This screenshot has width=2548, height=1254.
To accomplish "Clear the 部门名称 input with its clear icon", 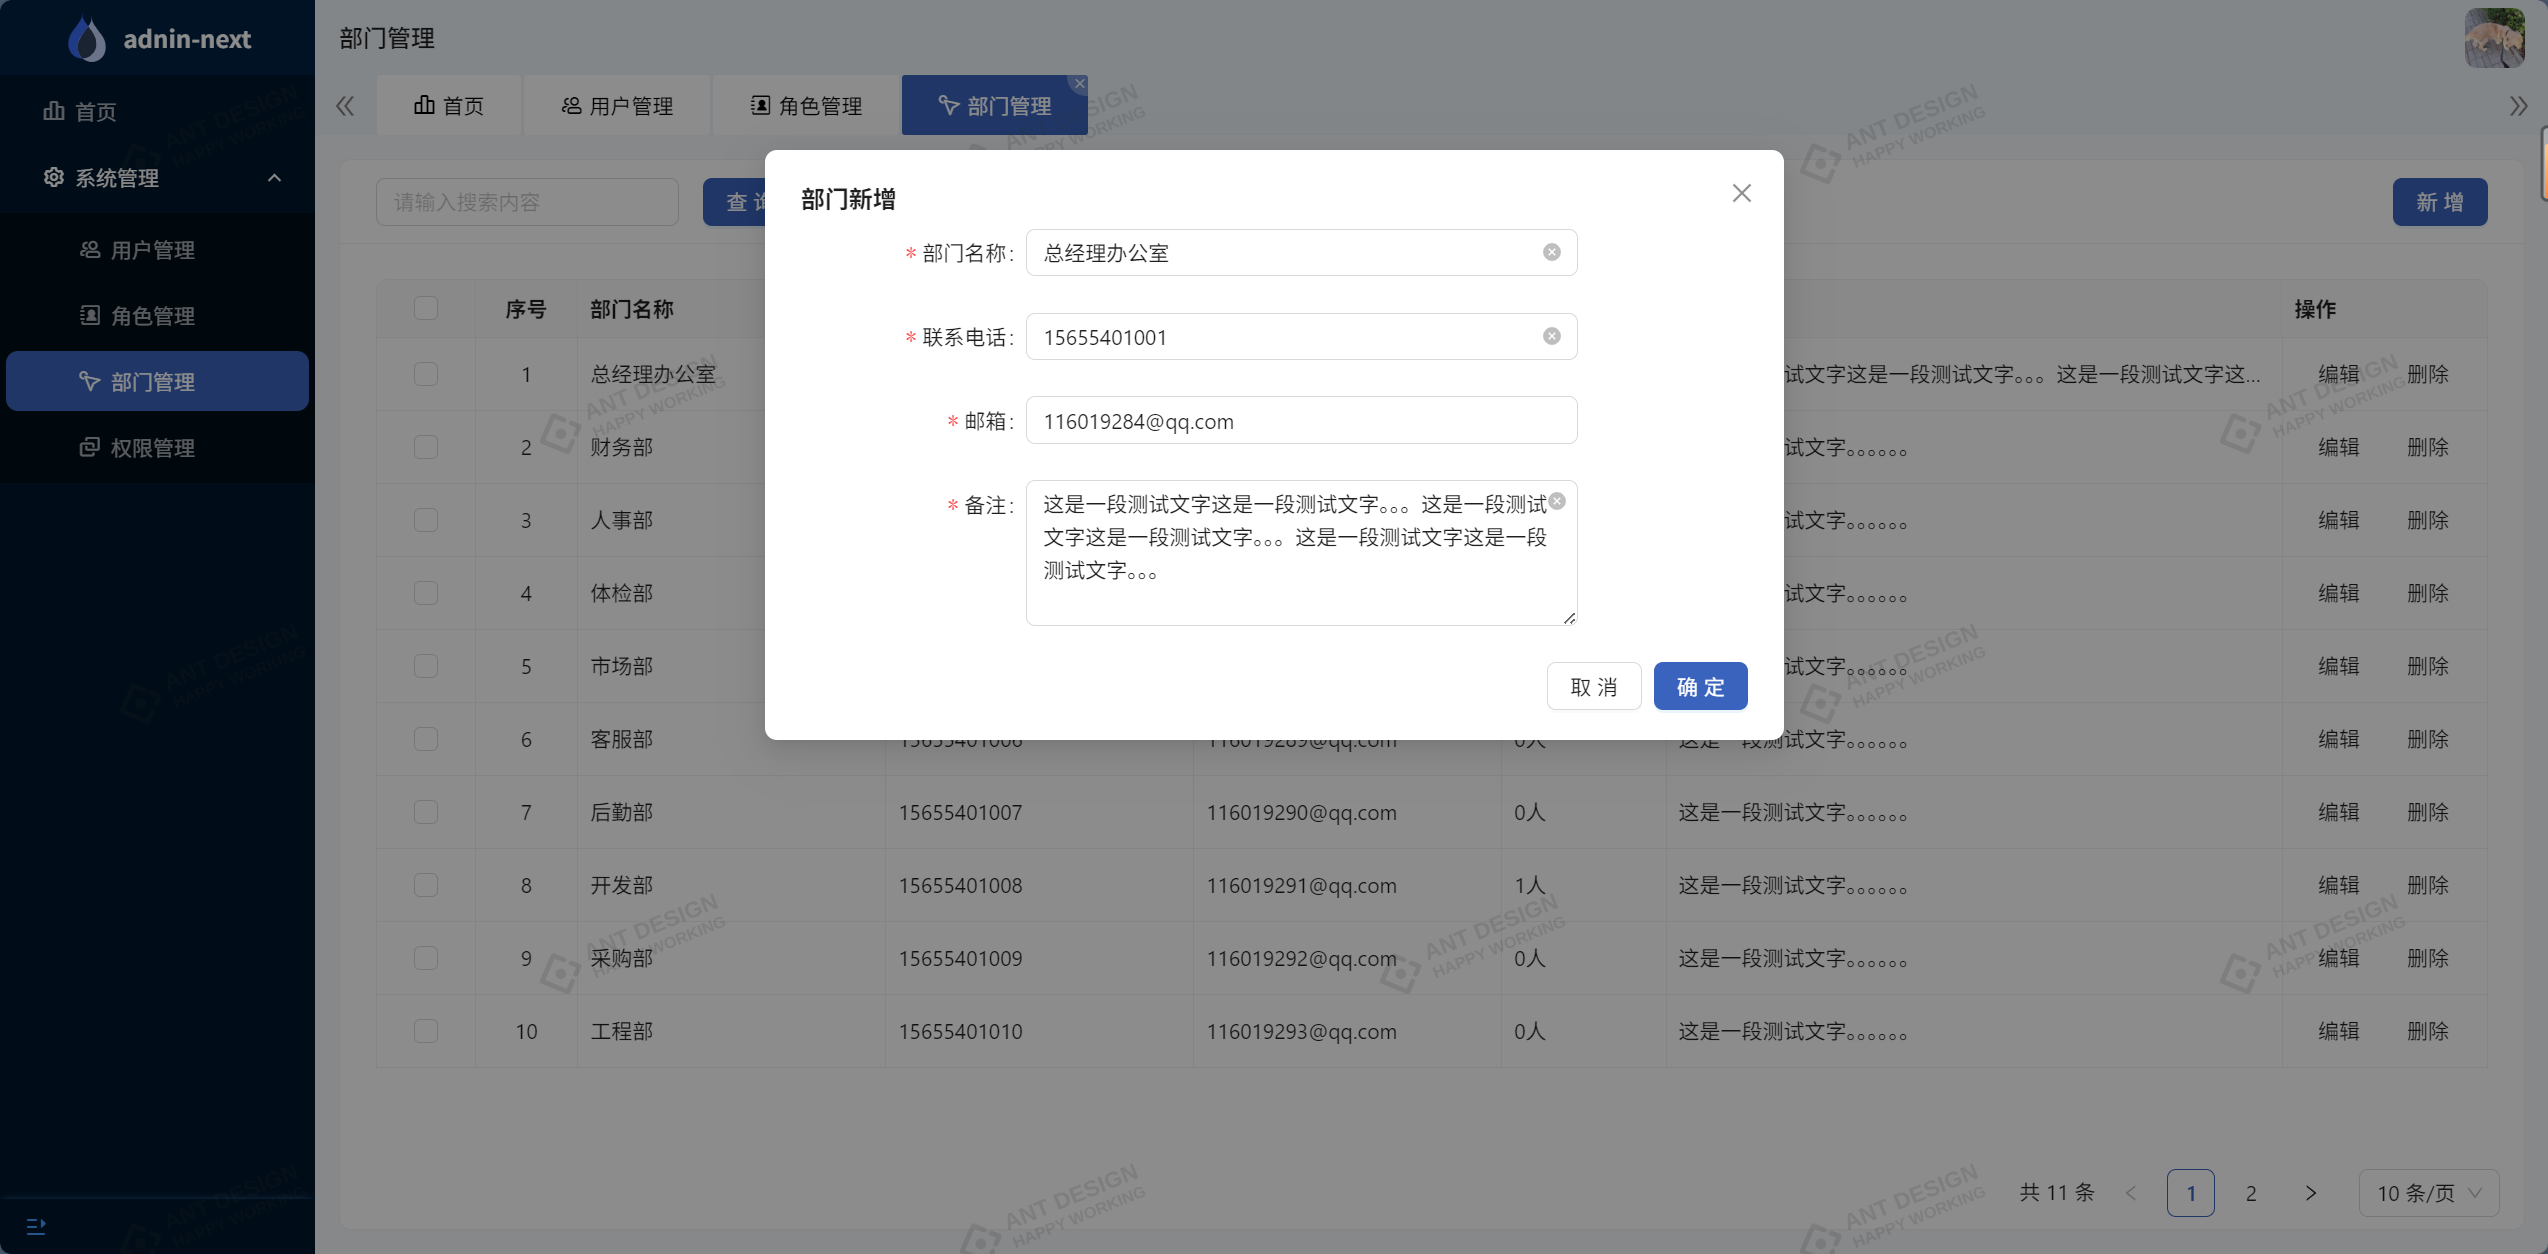I will [x=1551, y=252].
